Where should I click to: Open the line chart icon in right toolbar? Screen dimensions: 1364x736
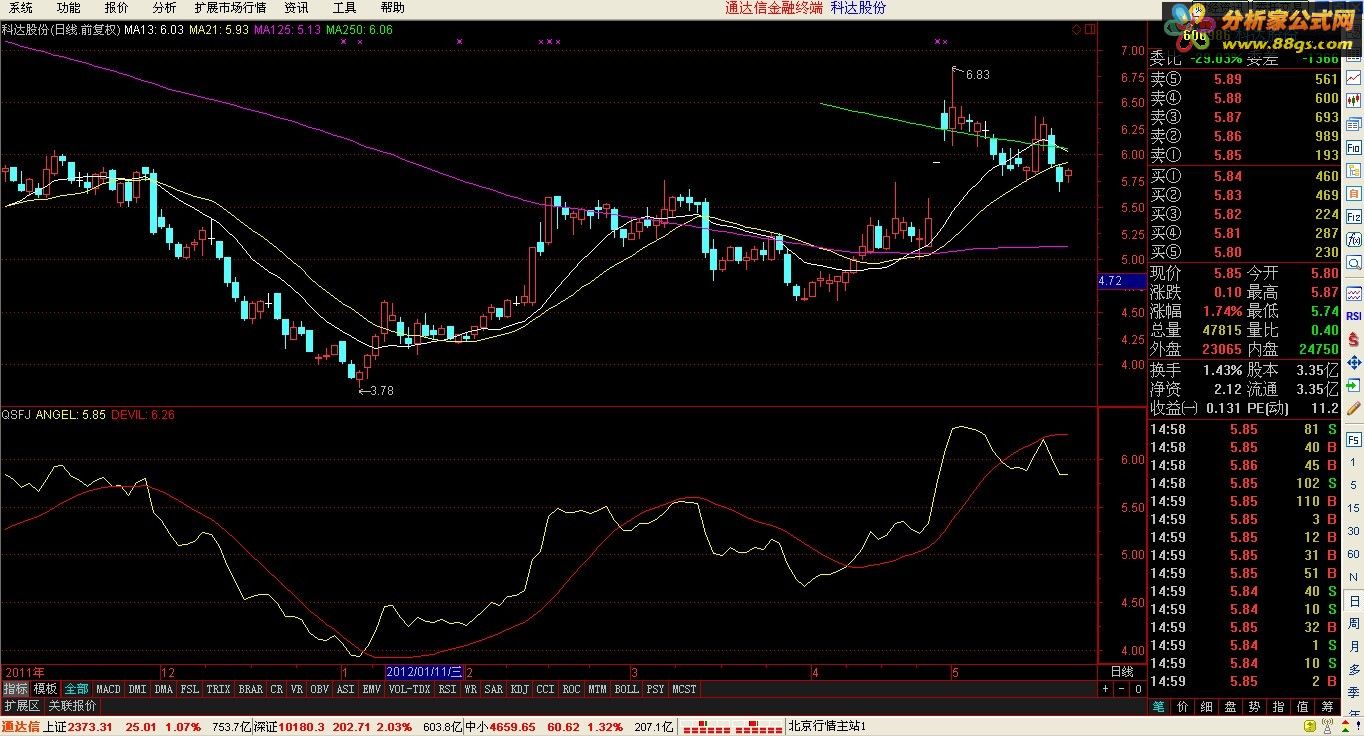coord(1354,77)
